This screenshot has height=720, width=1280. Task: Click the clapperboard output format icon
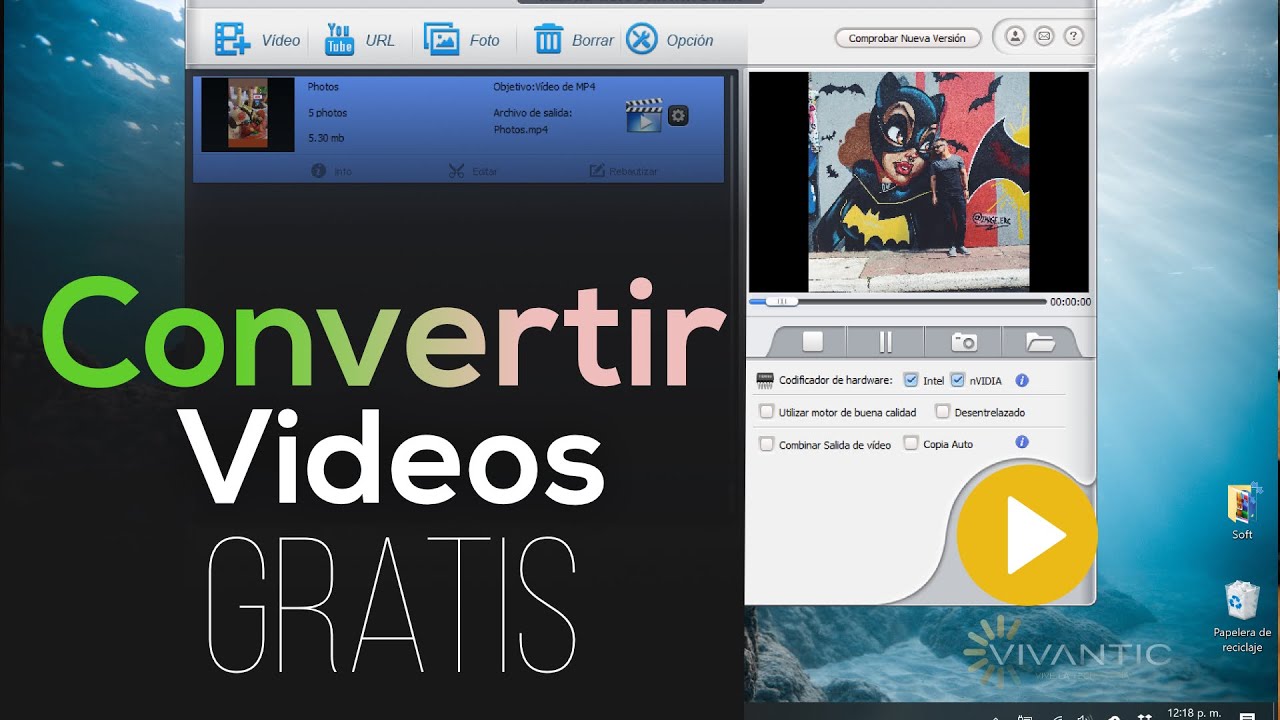(644, 116)
